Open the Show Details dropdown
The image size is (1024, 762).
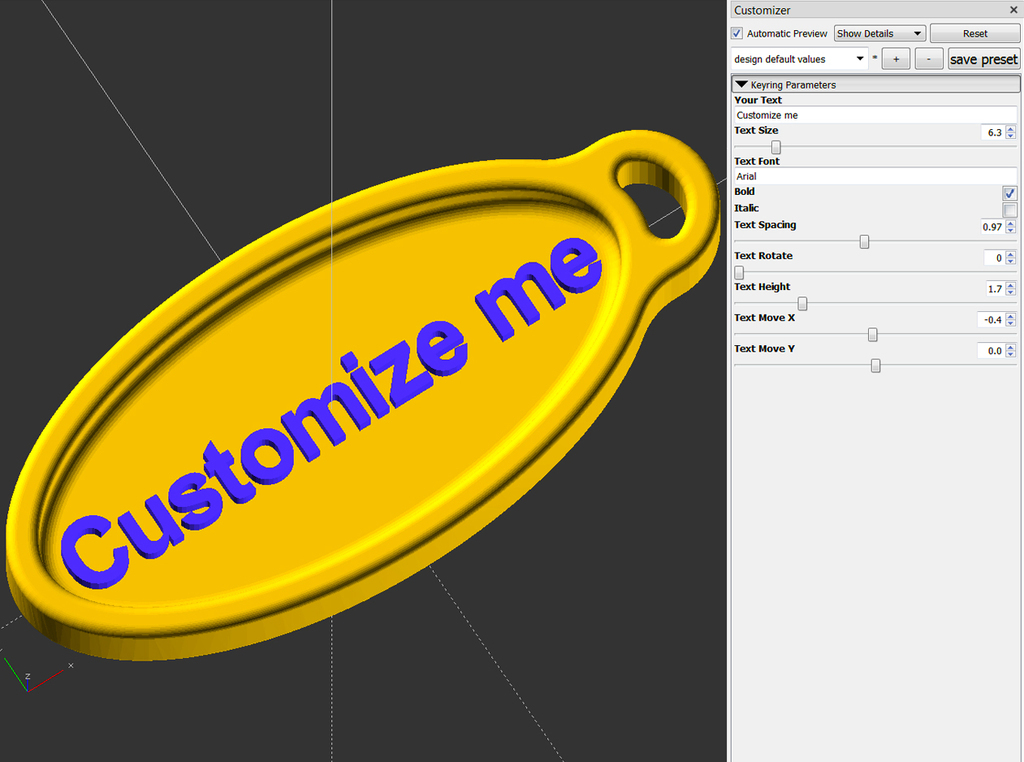[x=878, y=33]
